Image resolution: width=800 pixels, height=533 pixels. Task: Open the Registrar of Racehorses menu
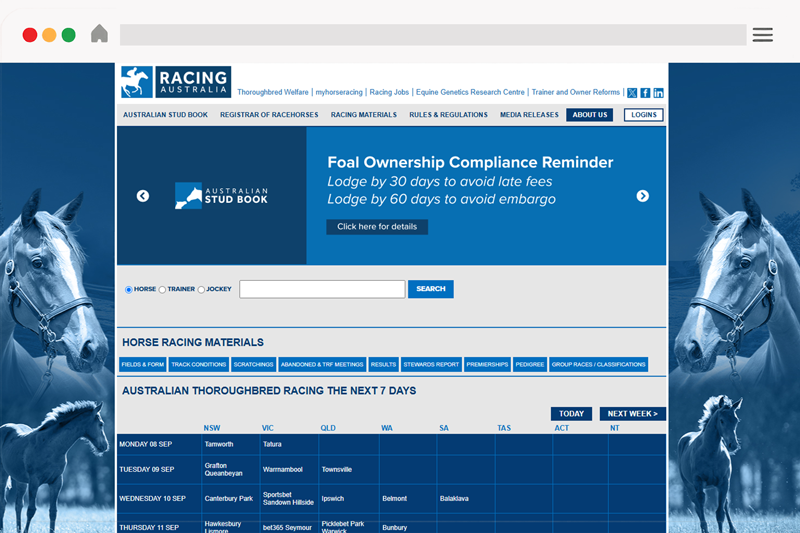(x=269, y=115)
